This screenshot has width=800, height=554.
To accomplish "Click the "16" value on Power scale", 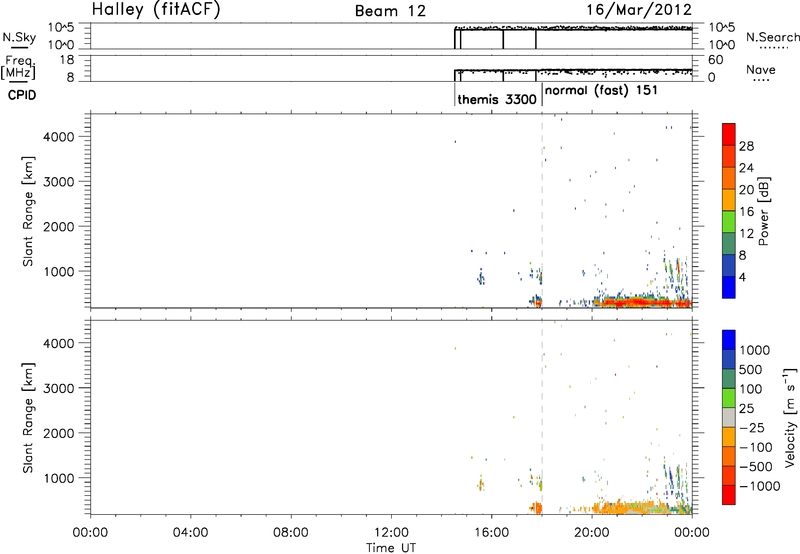I will [x=746, y=212].
